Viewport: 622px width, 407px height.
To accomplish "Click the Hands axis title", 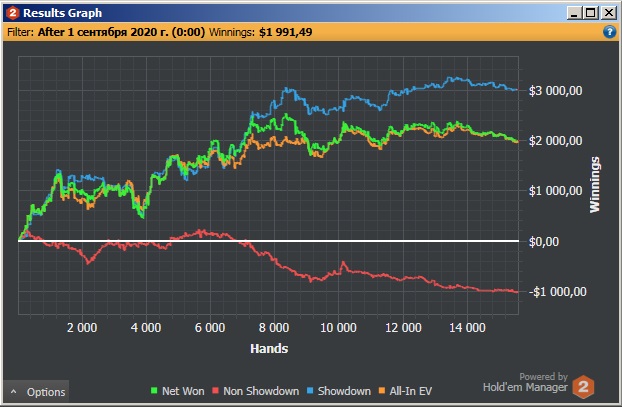I will [x=269, y=349].
